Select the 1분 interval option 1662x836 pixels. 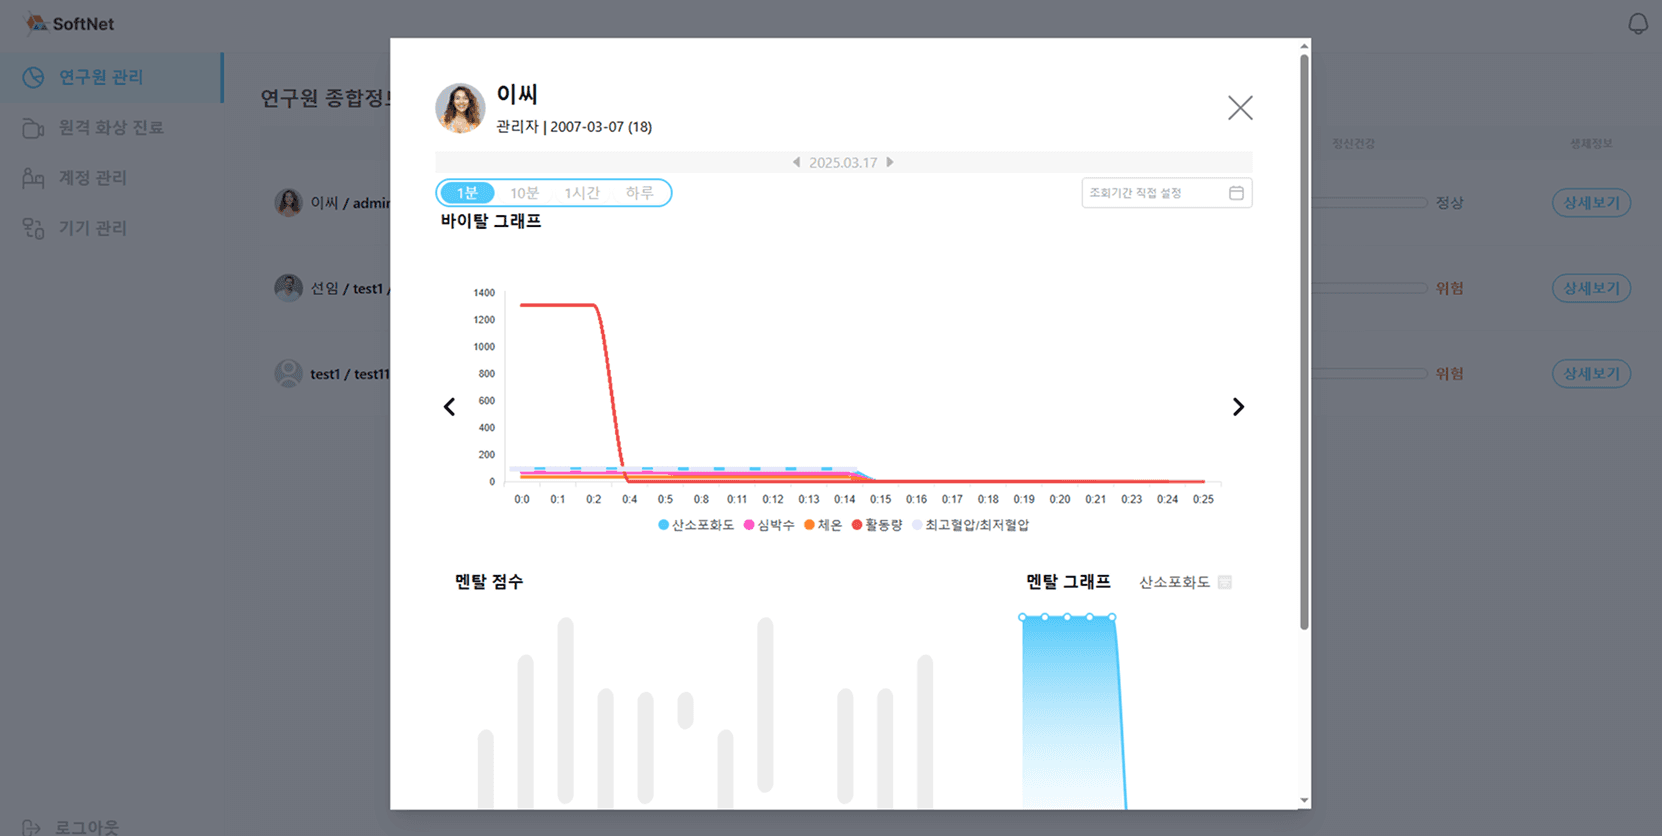[x=467, y=193]
